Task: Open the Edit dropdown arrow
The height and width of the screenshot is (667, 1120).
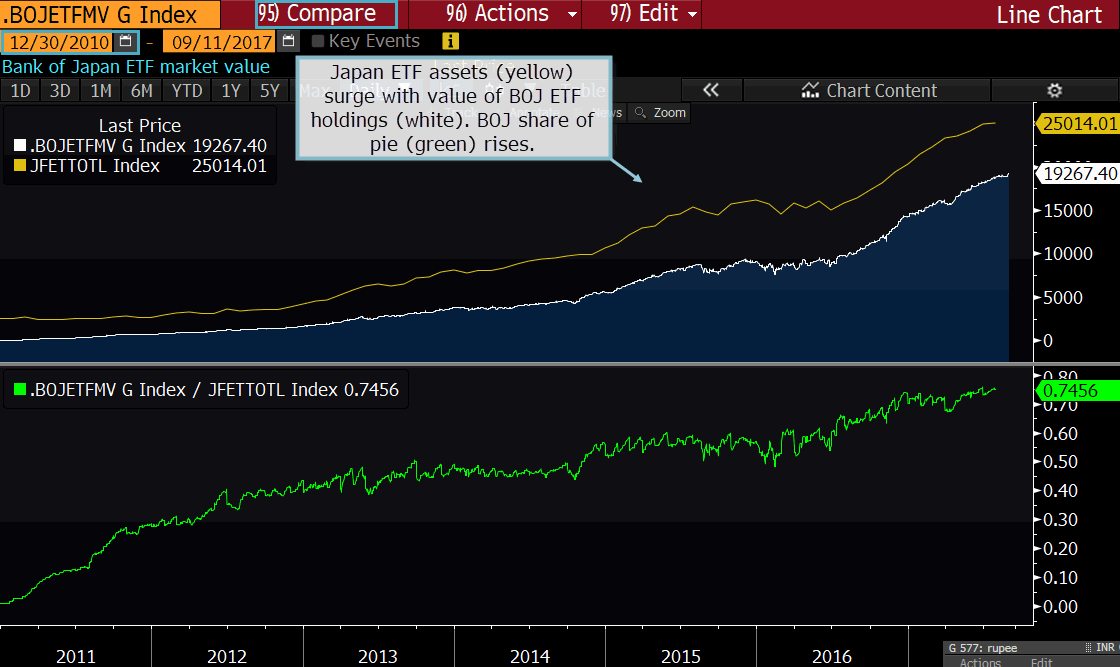Action: [x=692, y=14]
